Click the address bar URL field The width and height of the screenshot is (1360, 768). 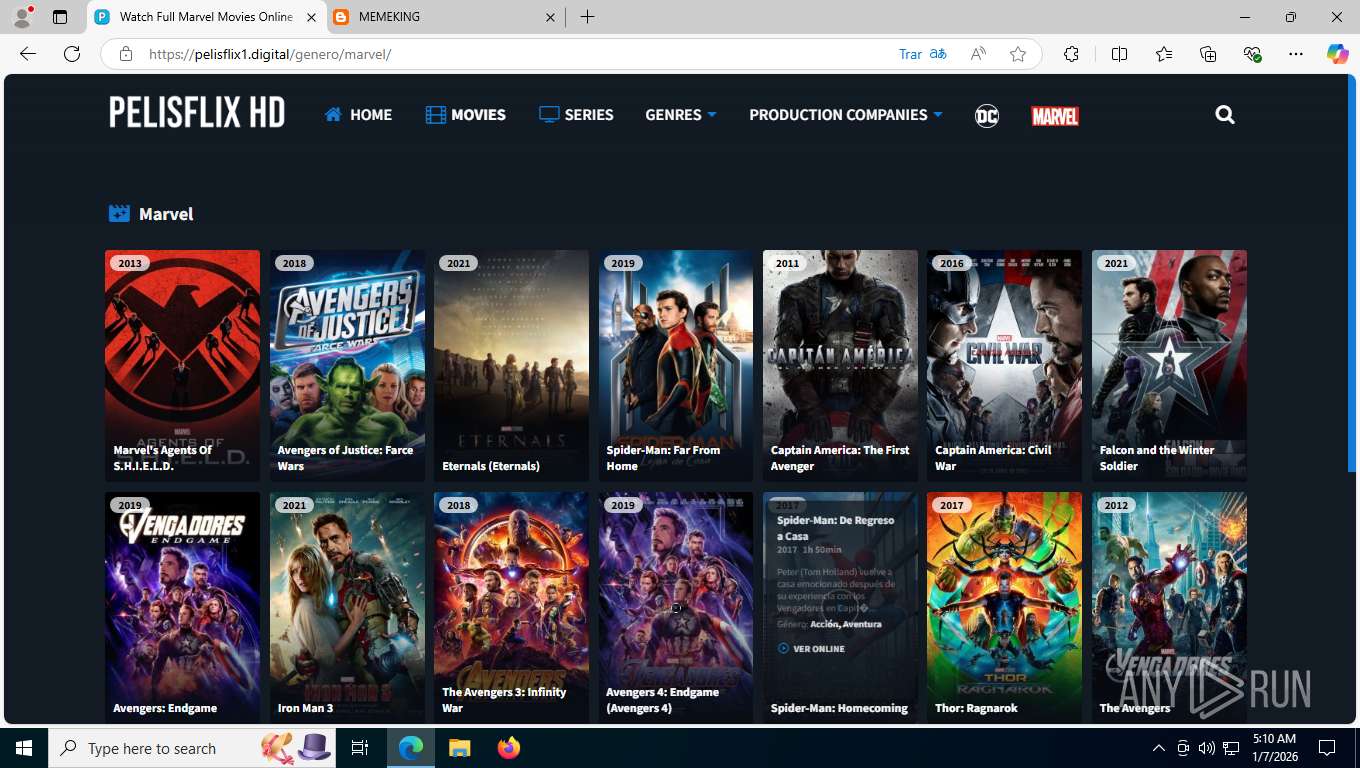[x=520, y=54]
